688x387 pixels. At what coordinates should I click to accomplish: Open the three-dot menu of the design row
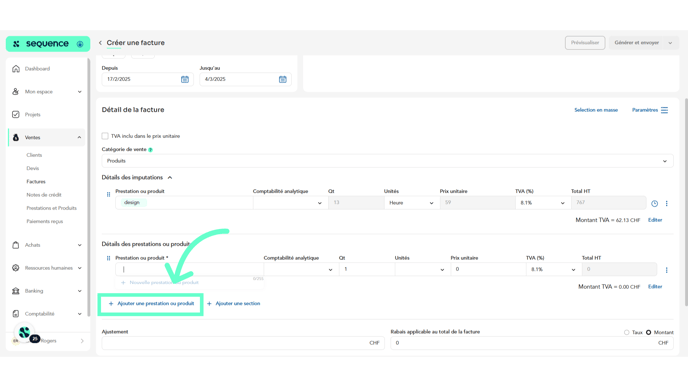pyautogui.click(x=666, y=204)
